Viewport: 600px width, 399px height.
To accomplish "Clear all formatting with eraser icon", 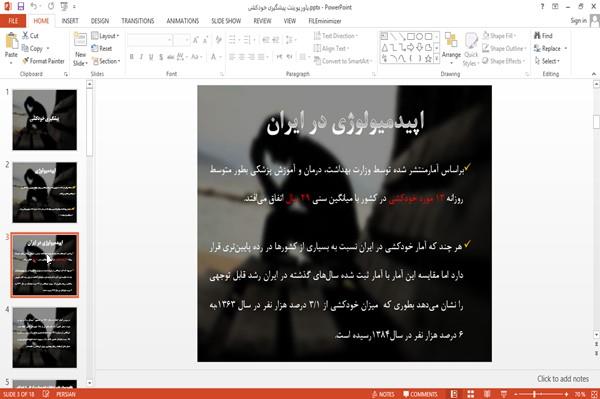I will click(x=218, y=40).
